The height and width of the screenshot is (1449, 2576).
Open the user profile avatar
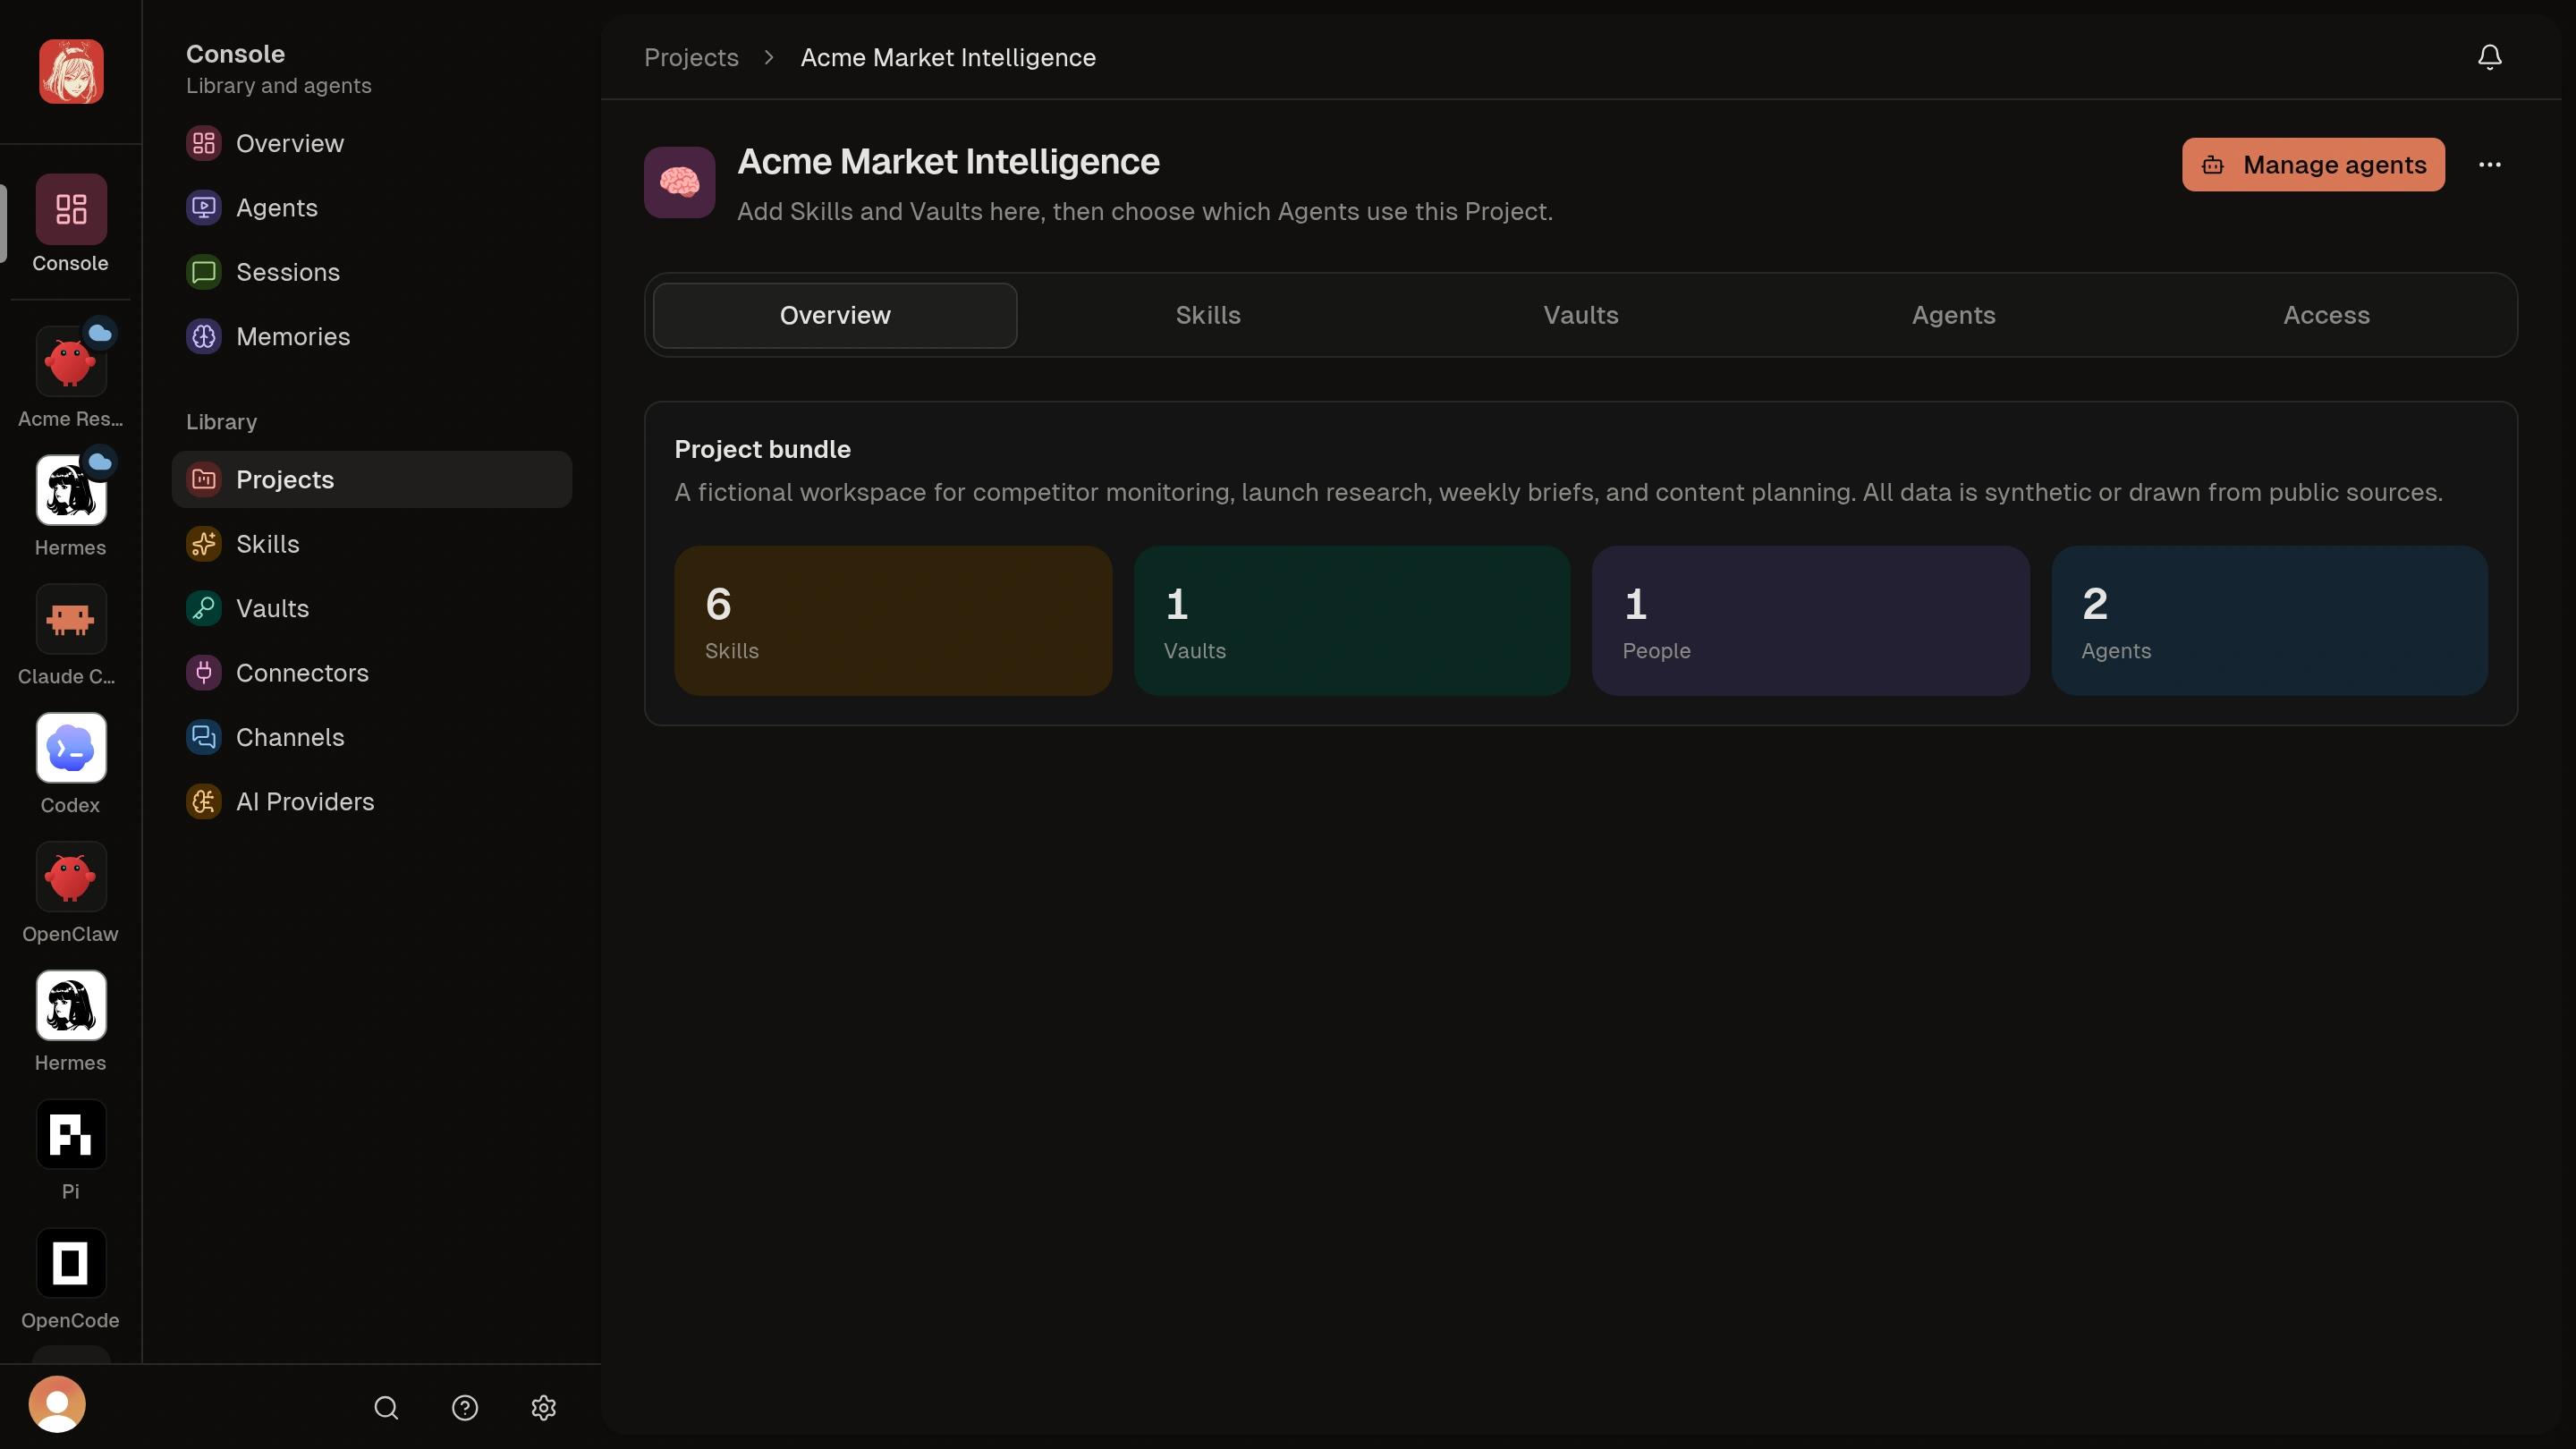[57, 1404]
